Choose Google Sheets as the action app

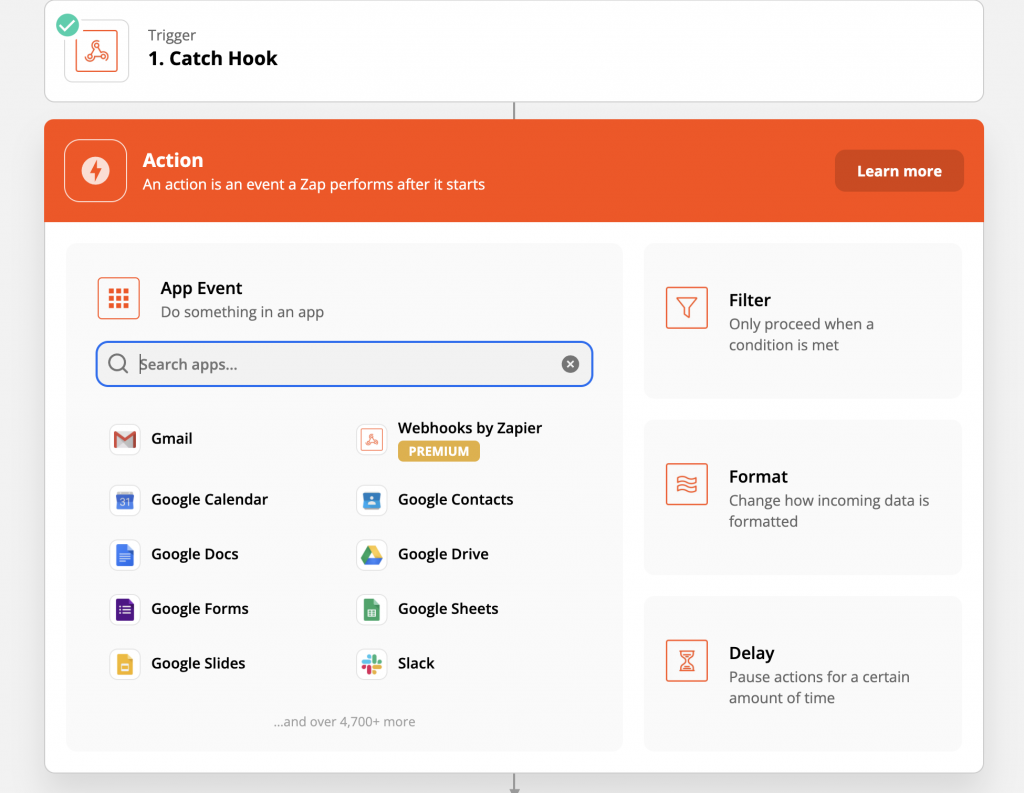click(448, 609)
